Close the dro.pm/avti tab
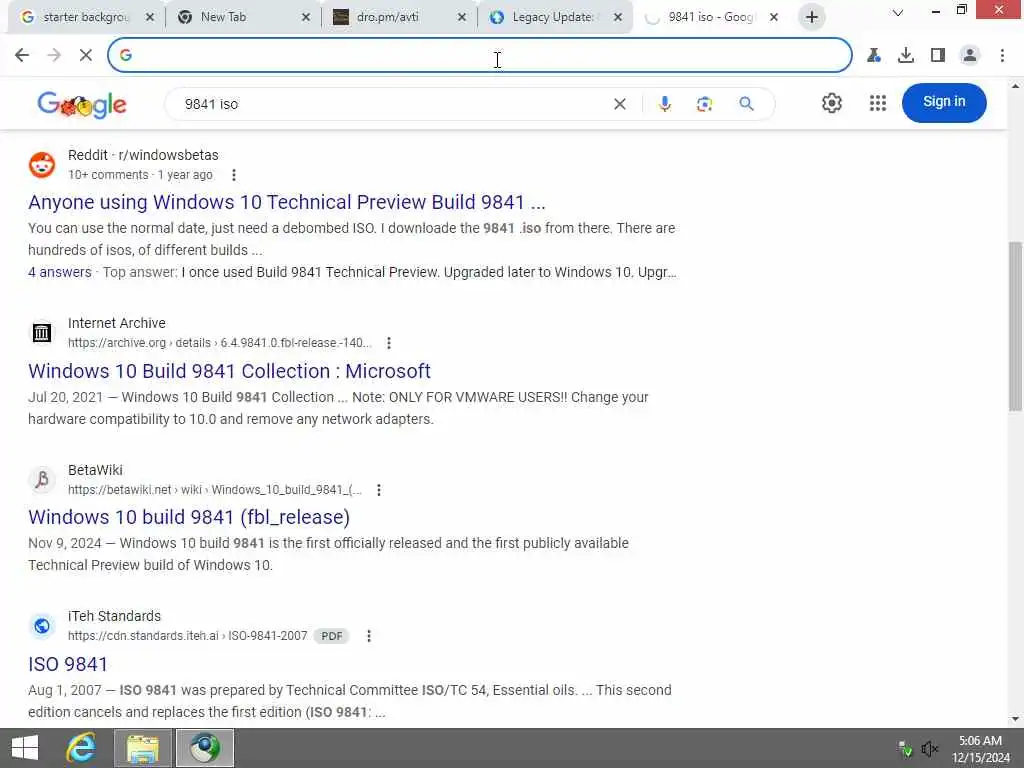 pos(462,18)
